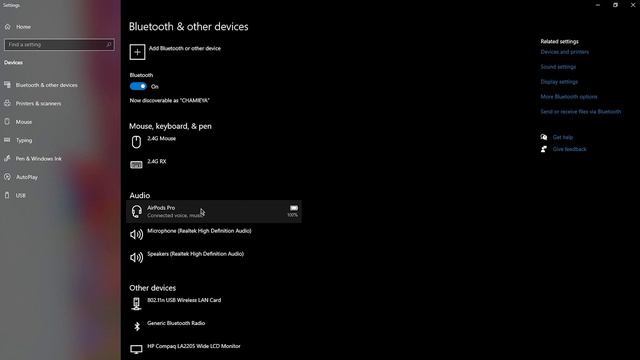The image size is (640, 360).
Task: Focus the Find a setting search box
Action: coord(59,44)
